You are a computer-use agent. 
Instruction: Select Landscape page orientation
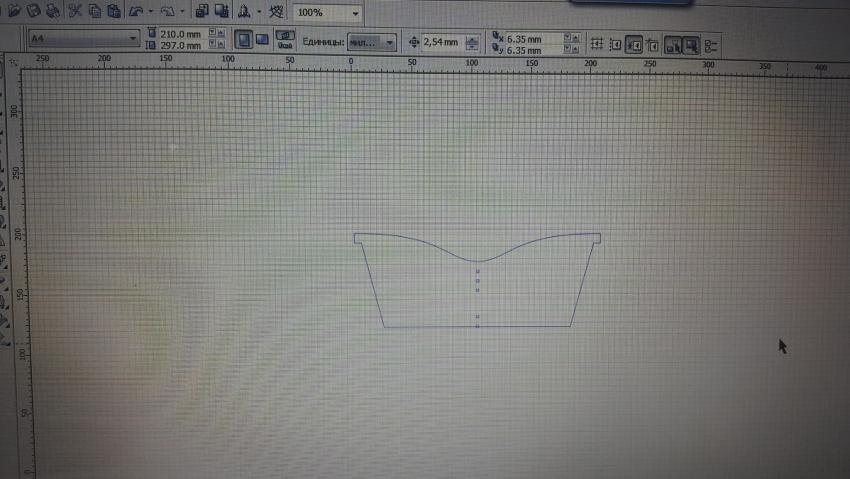tap(262, 40)
